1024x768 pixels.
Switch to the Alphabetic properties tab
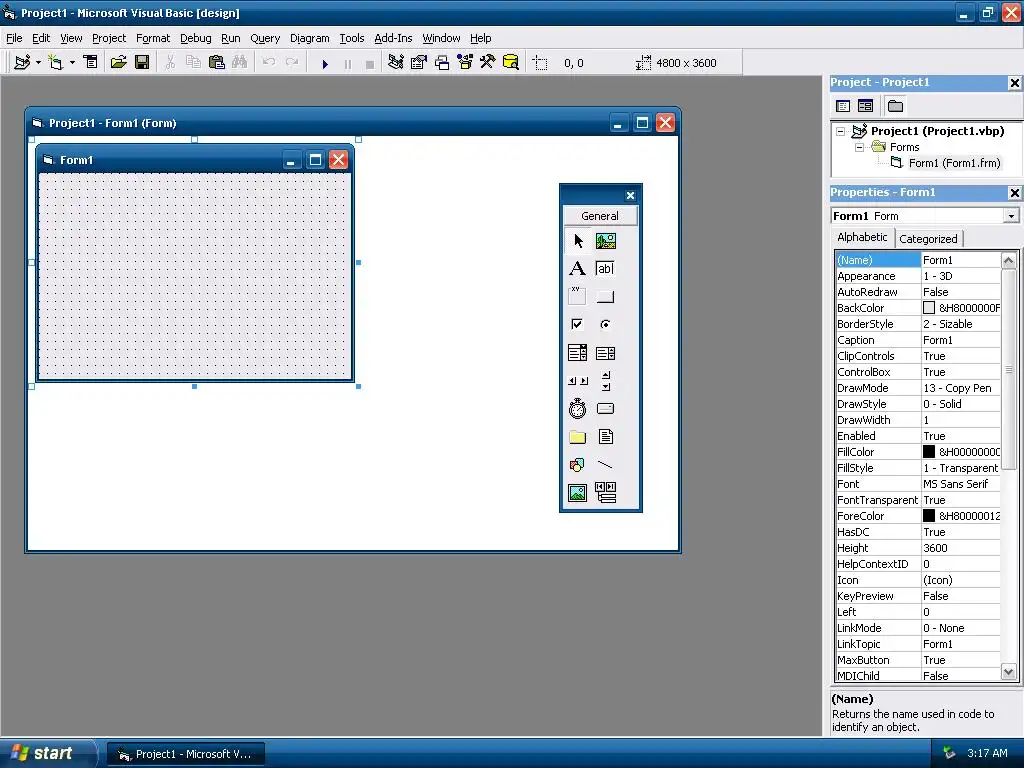(x=862, y=237)
